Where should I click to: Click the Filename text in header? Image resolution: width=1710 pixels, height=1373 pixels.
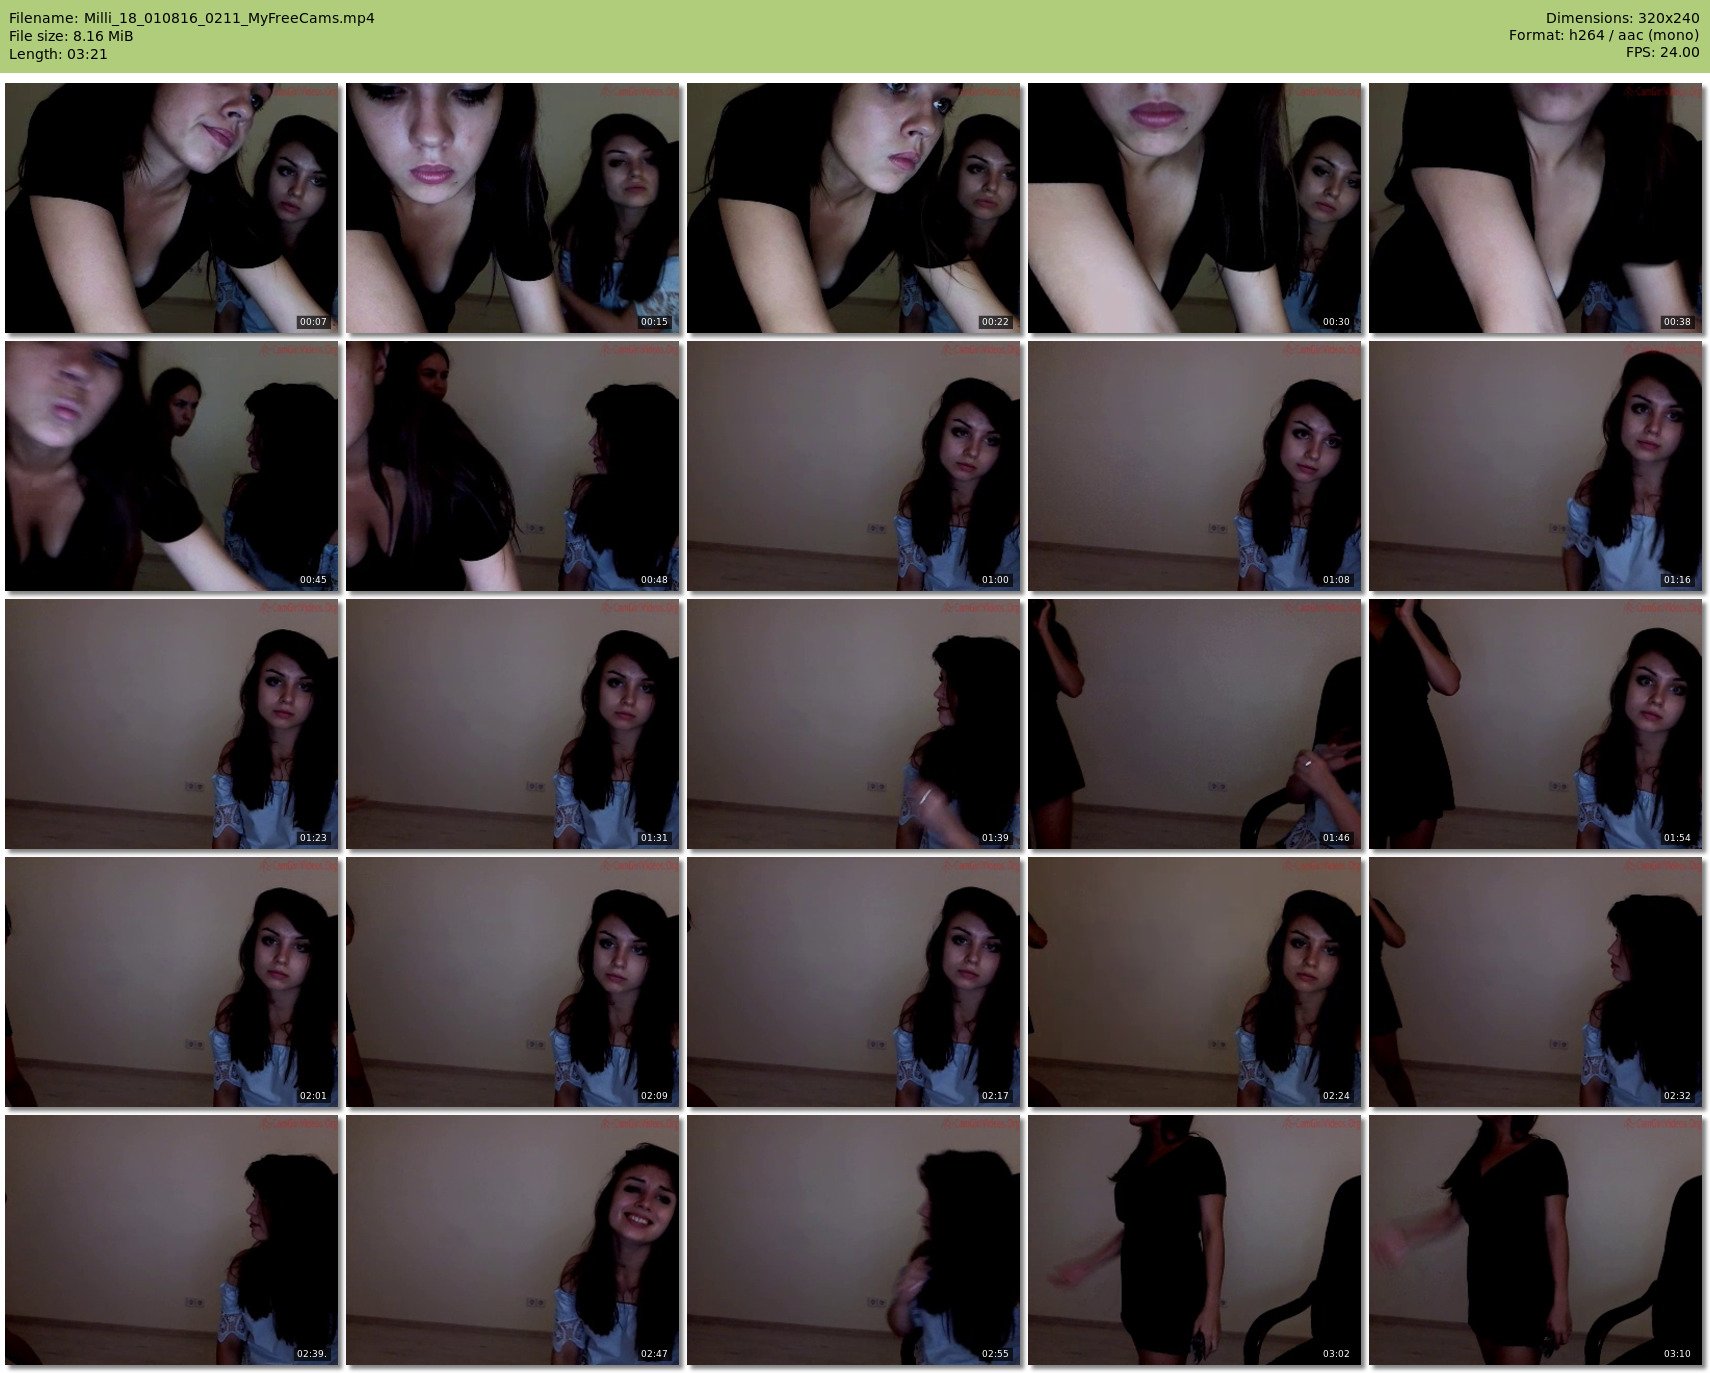click(192, 18)
